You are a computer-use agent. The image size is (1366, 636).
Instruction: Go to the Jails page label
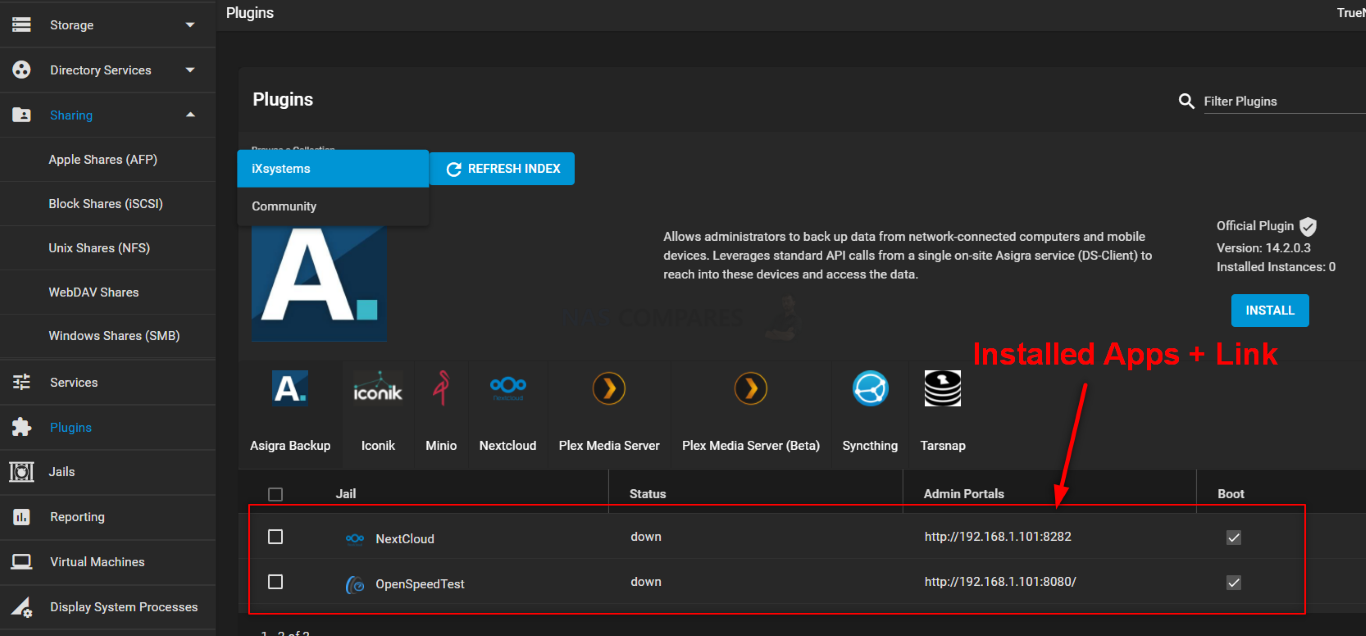62,472
